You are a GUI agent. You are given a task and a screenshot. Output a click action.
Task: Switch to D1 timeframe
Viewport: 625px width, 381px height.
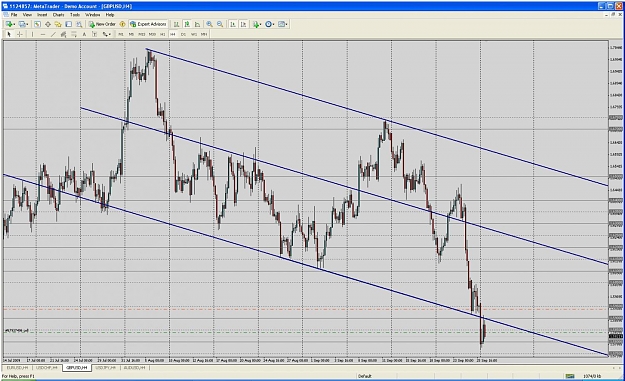pos(183,34)
